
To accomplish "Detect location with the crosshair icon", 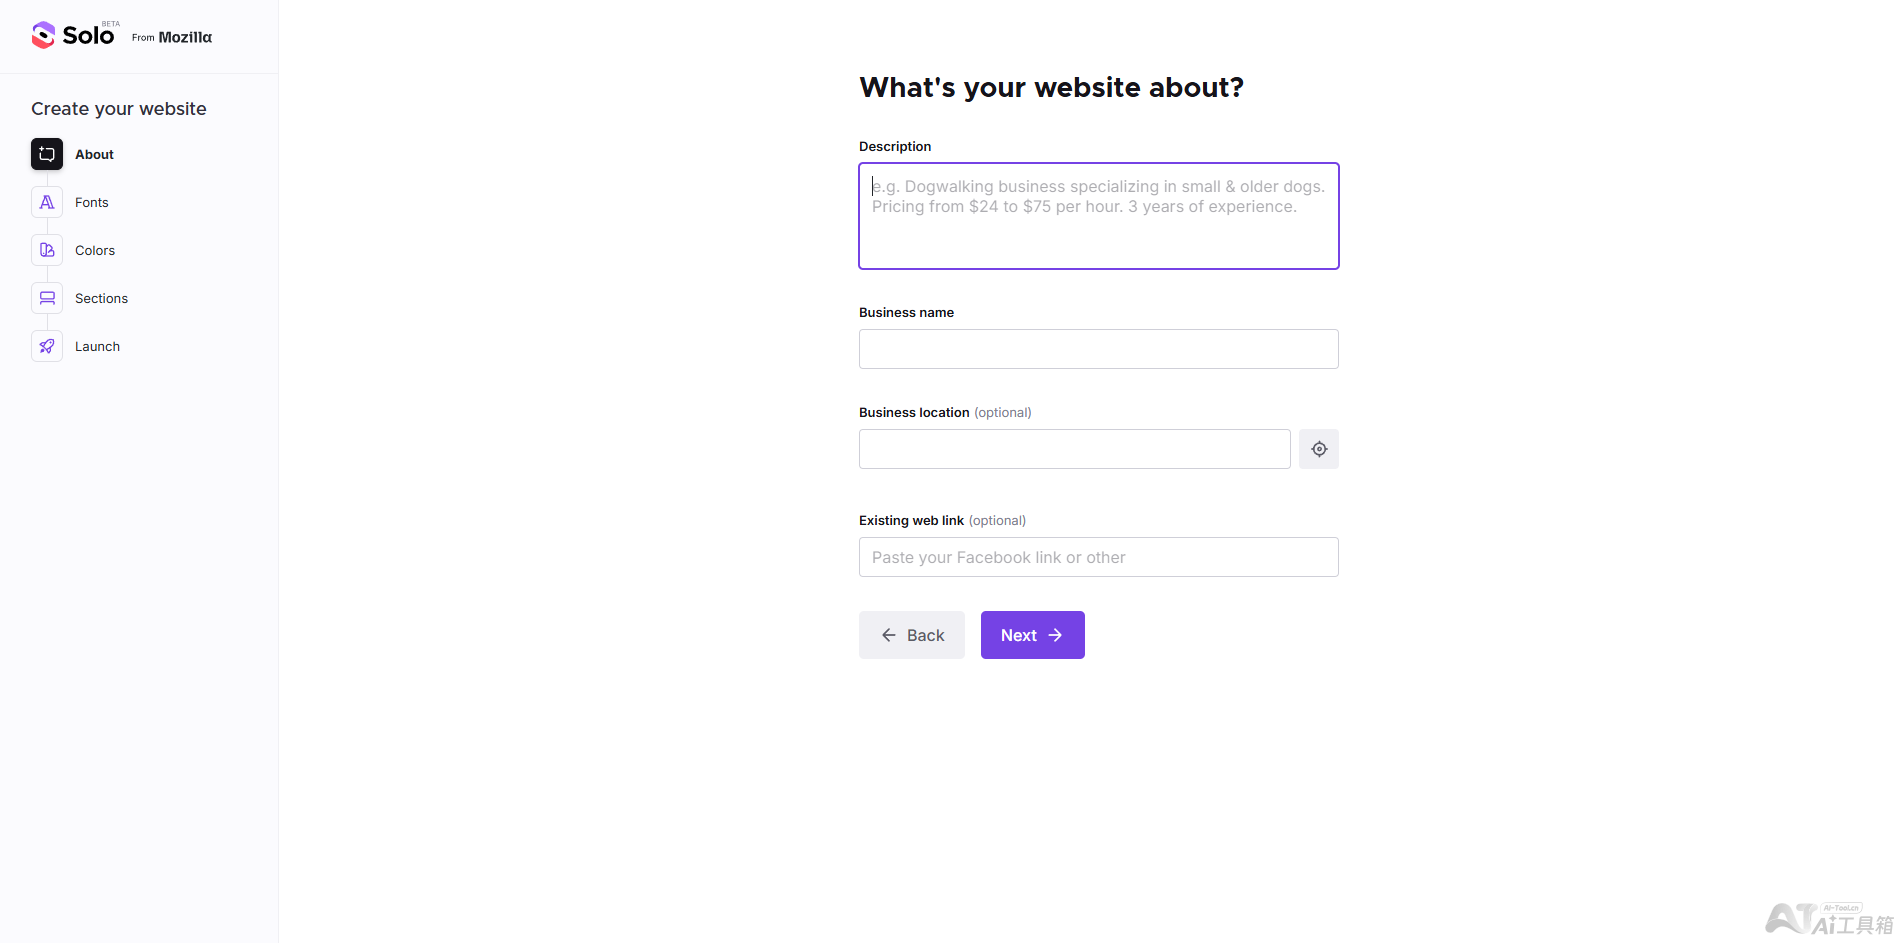I will (1319, 449).
